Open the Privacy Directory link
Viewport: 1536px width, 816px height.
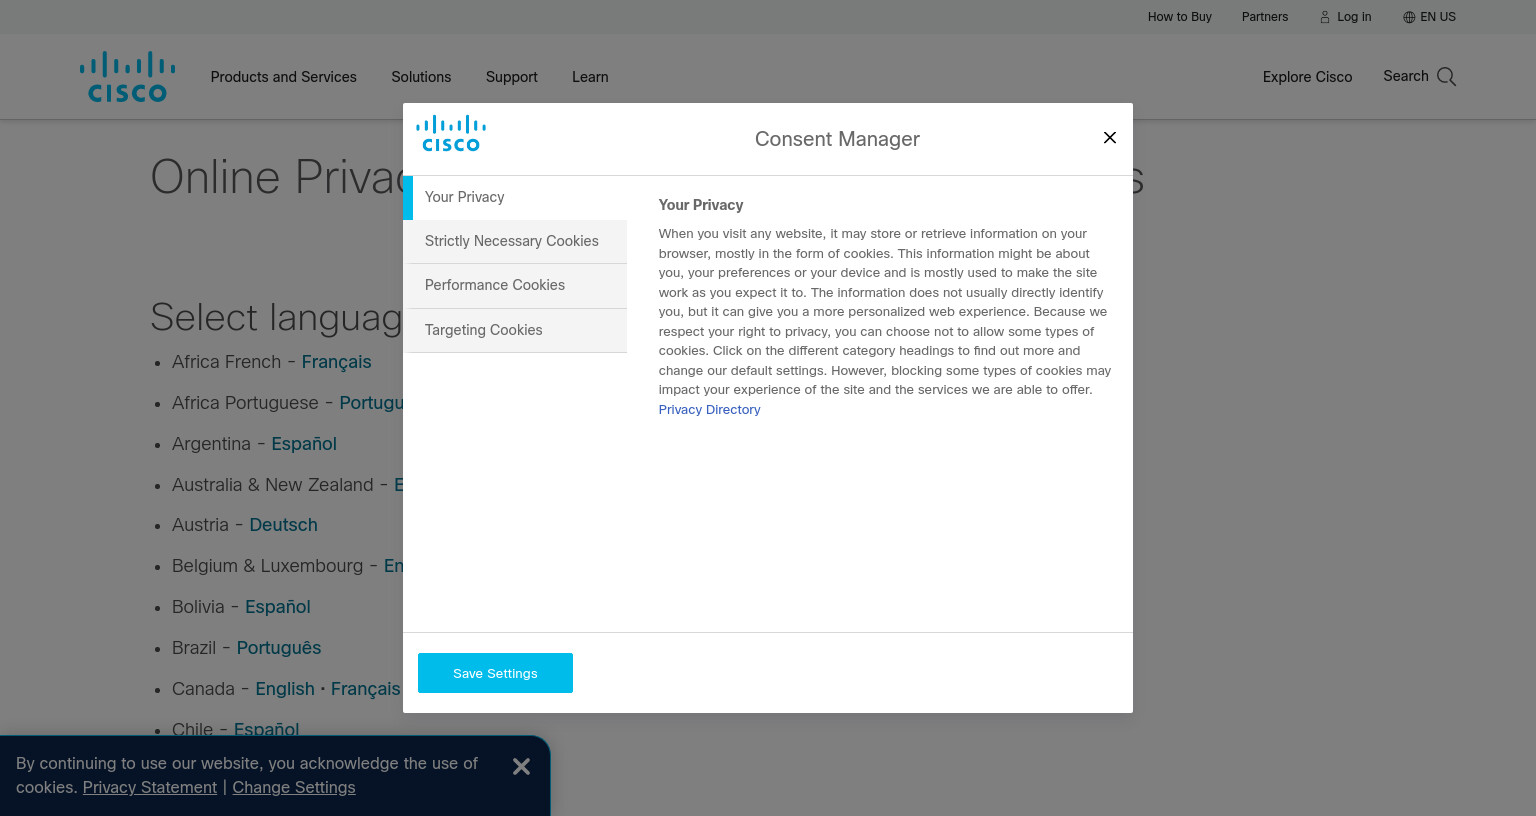click(709, 410)
